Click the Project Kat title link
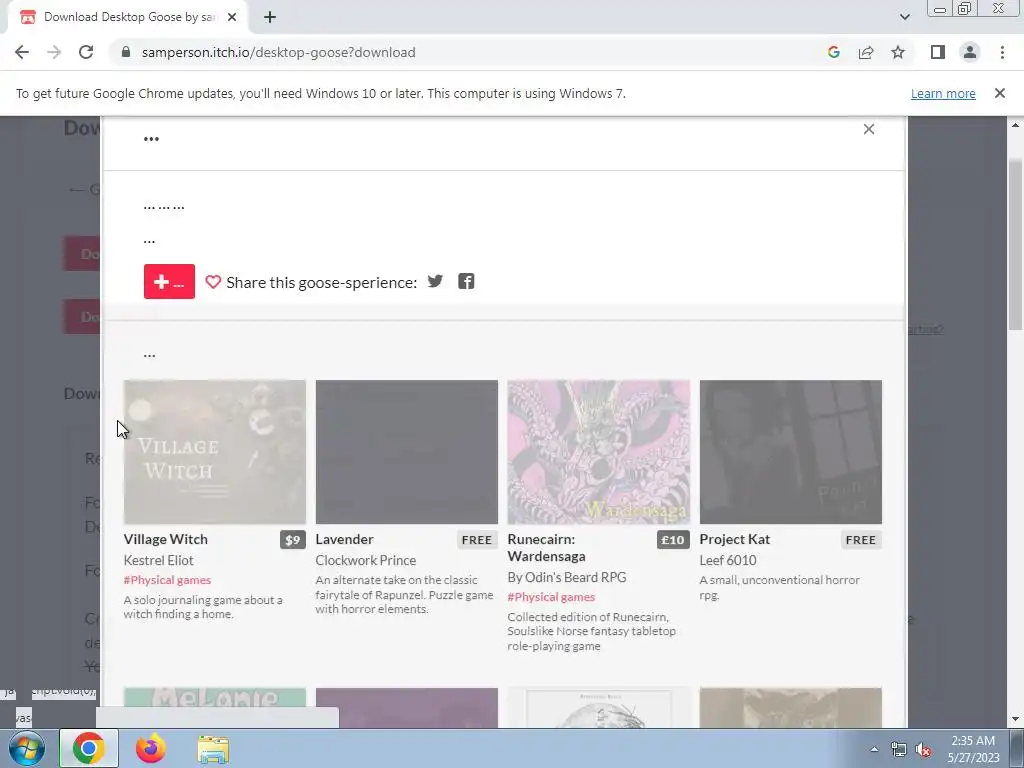Screen dimensions: 1024x768 (x=735, y=539)
